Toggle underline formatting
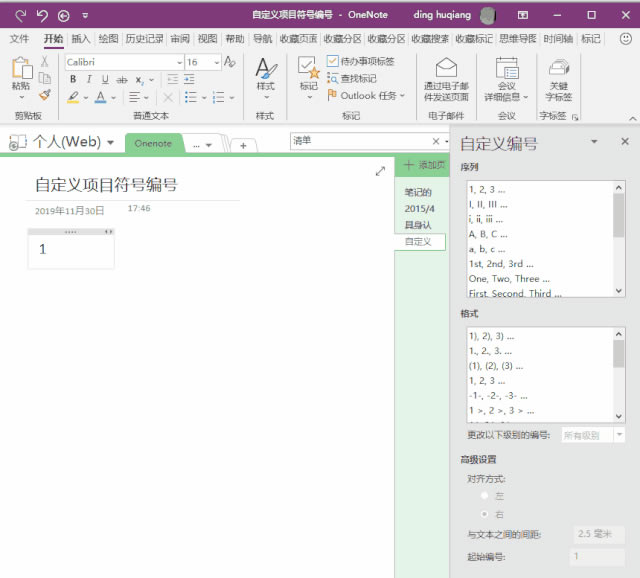Screen dimensions: 640x578 (x=105, y=79)
